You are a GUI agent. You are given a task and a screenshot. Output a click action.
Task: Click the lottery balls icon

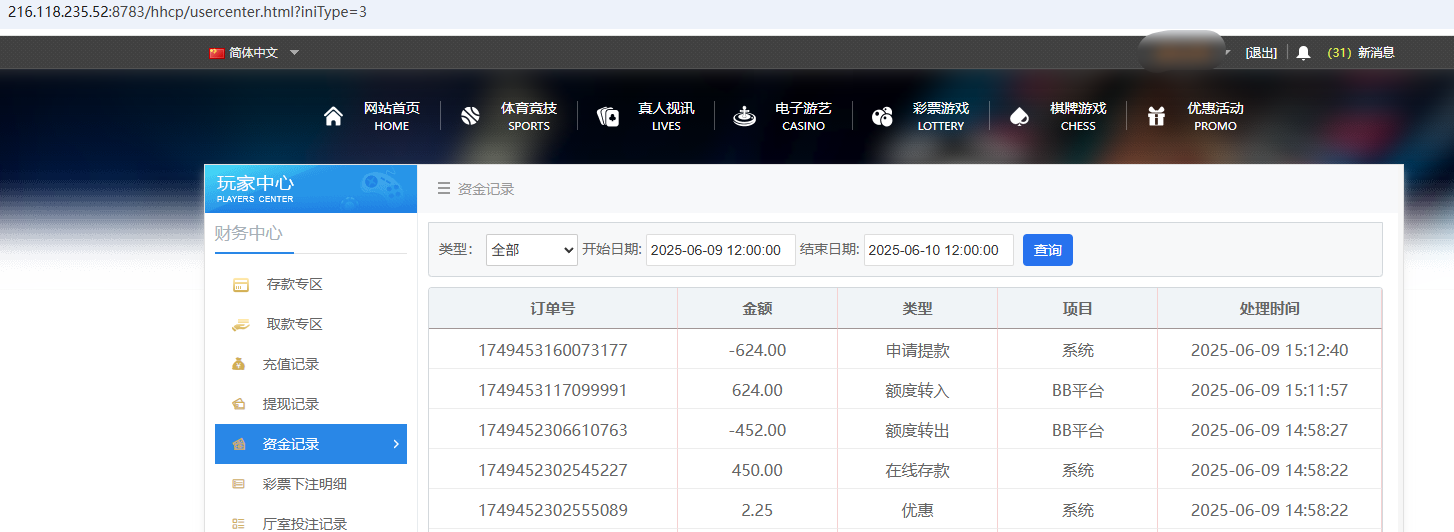[x=881, y=117]
